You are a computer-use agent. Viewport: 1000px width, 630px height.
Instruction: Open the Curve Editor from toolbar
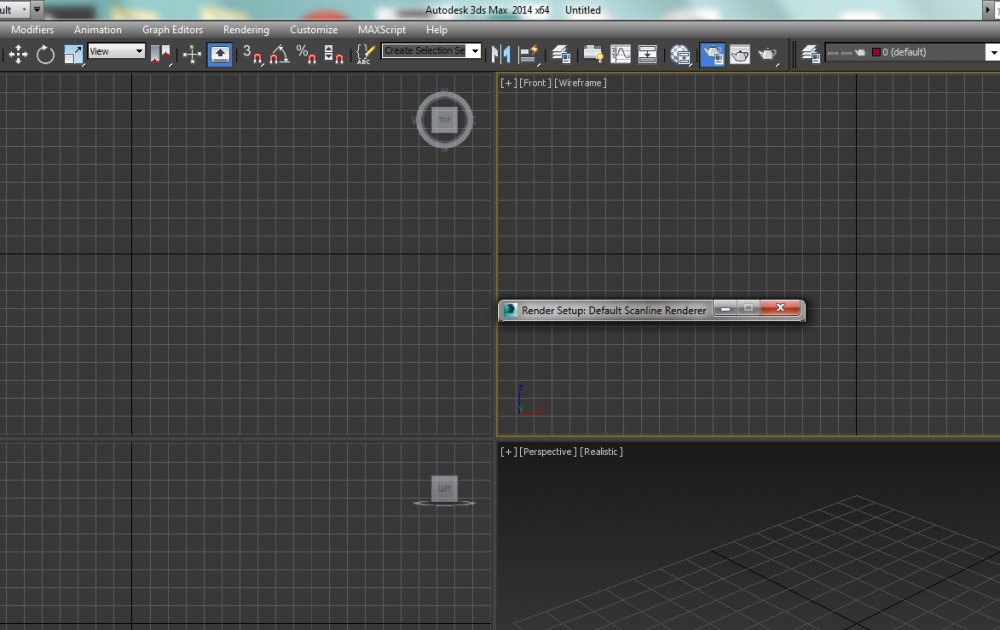click(621, 54)
